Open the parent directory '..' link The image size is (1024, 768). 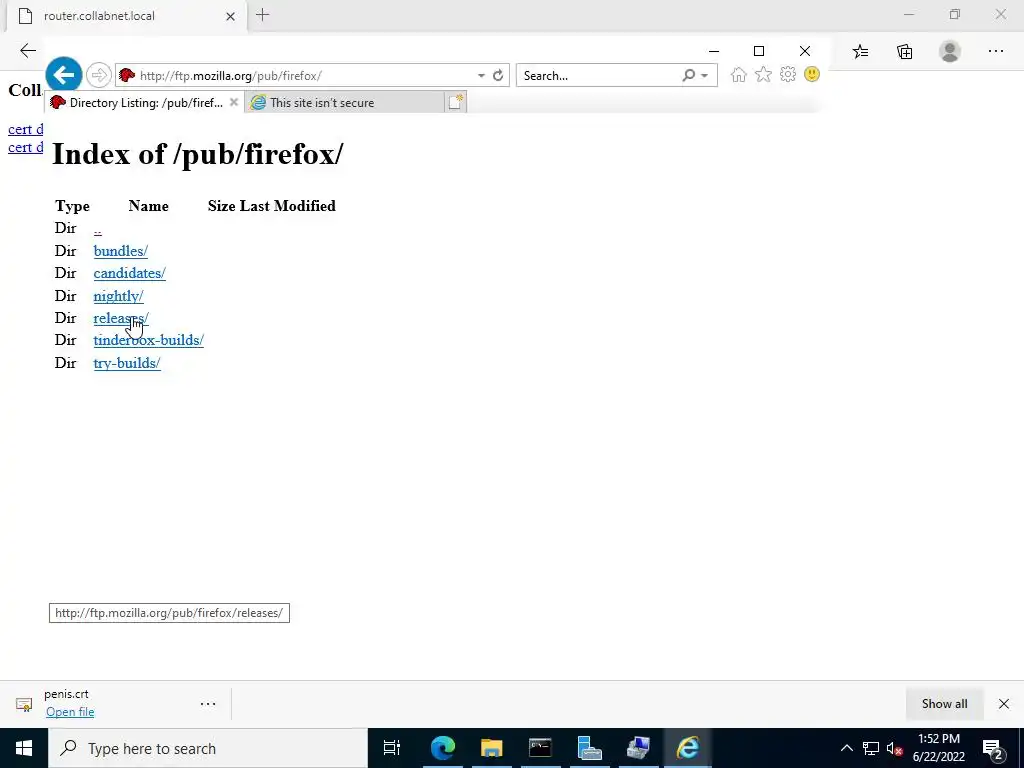[x=97, y=230]
